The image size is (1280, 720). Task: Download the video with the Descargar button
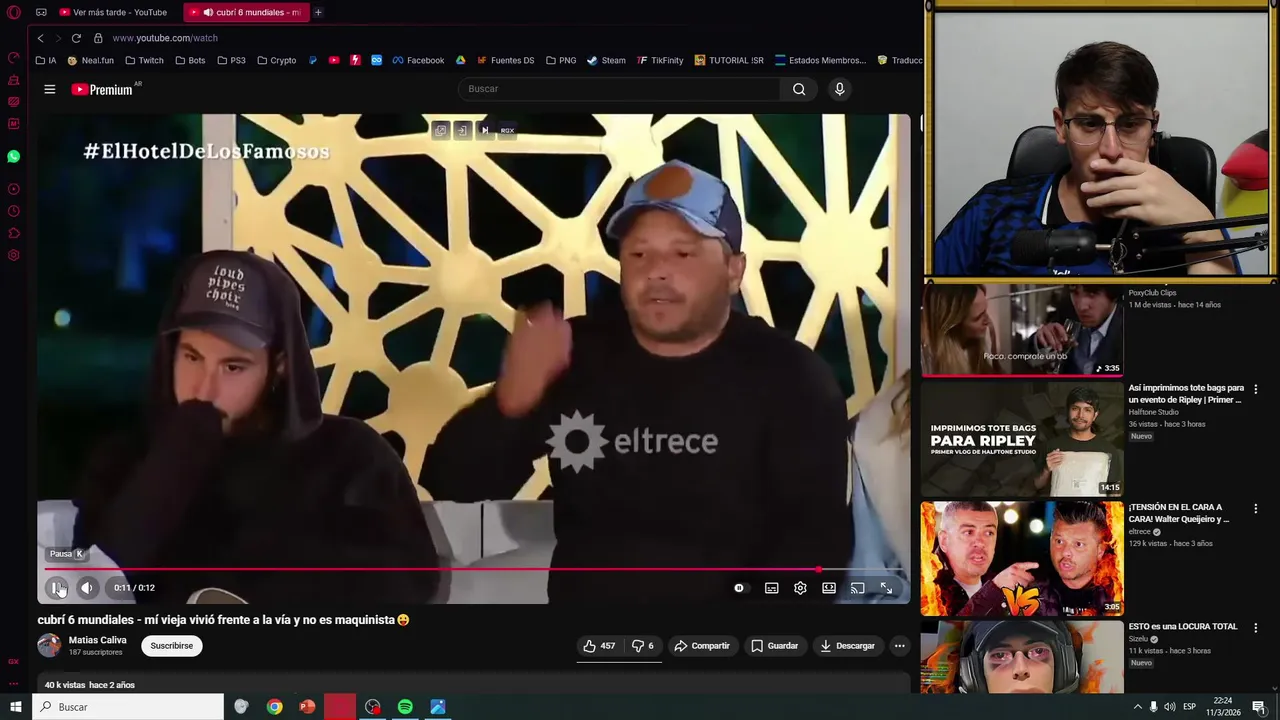pos(847,646)
